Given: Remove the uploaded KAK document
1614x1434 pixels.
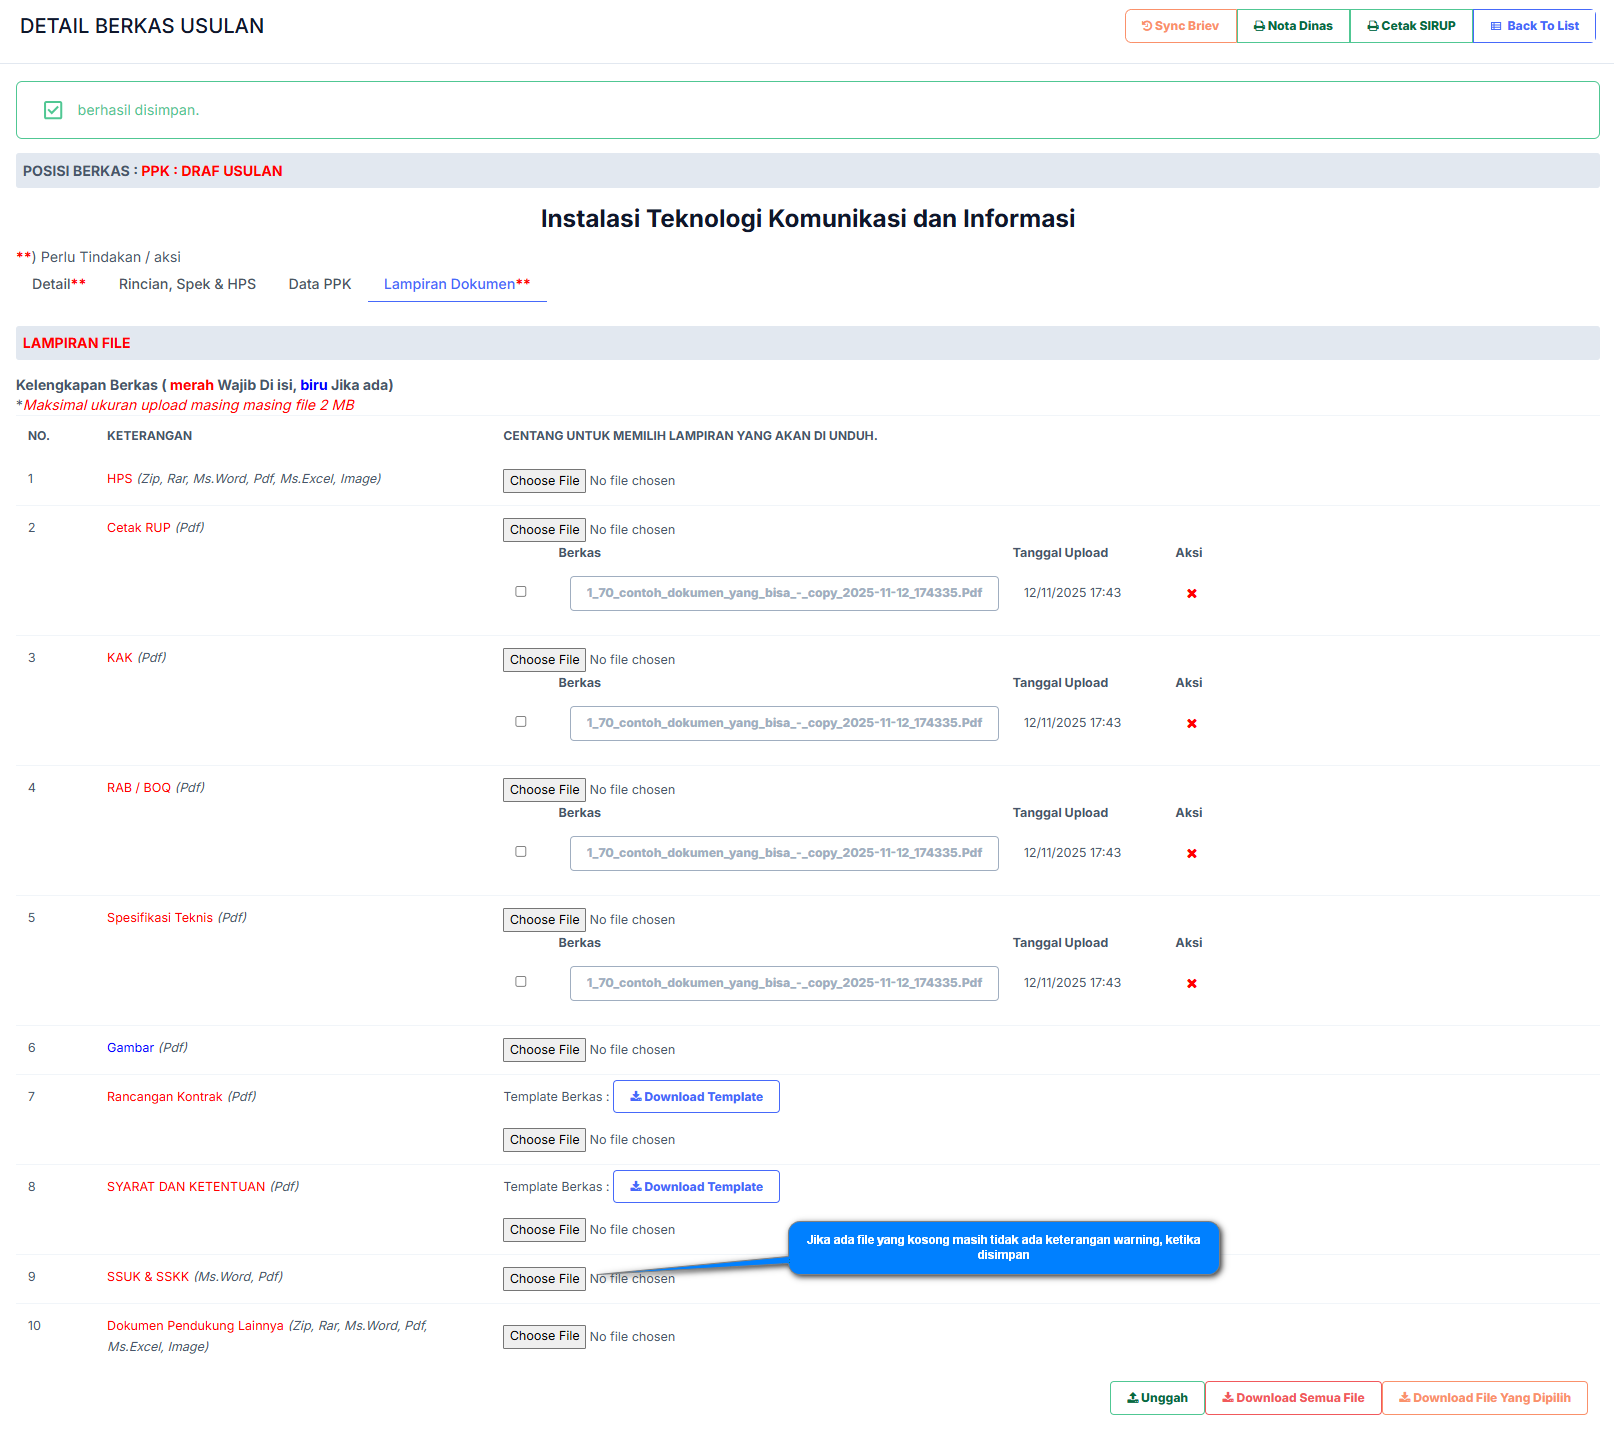Looking at the screenshot, I should [x=1191, y=724].
